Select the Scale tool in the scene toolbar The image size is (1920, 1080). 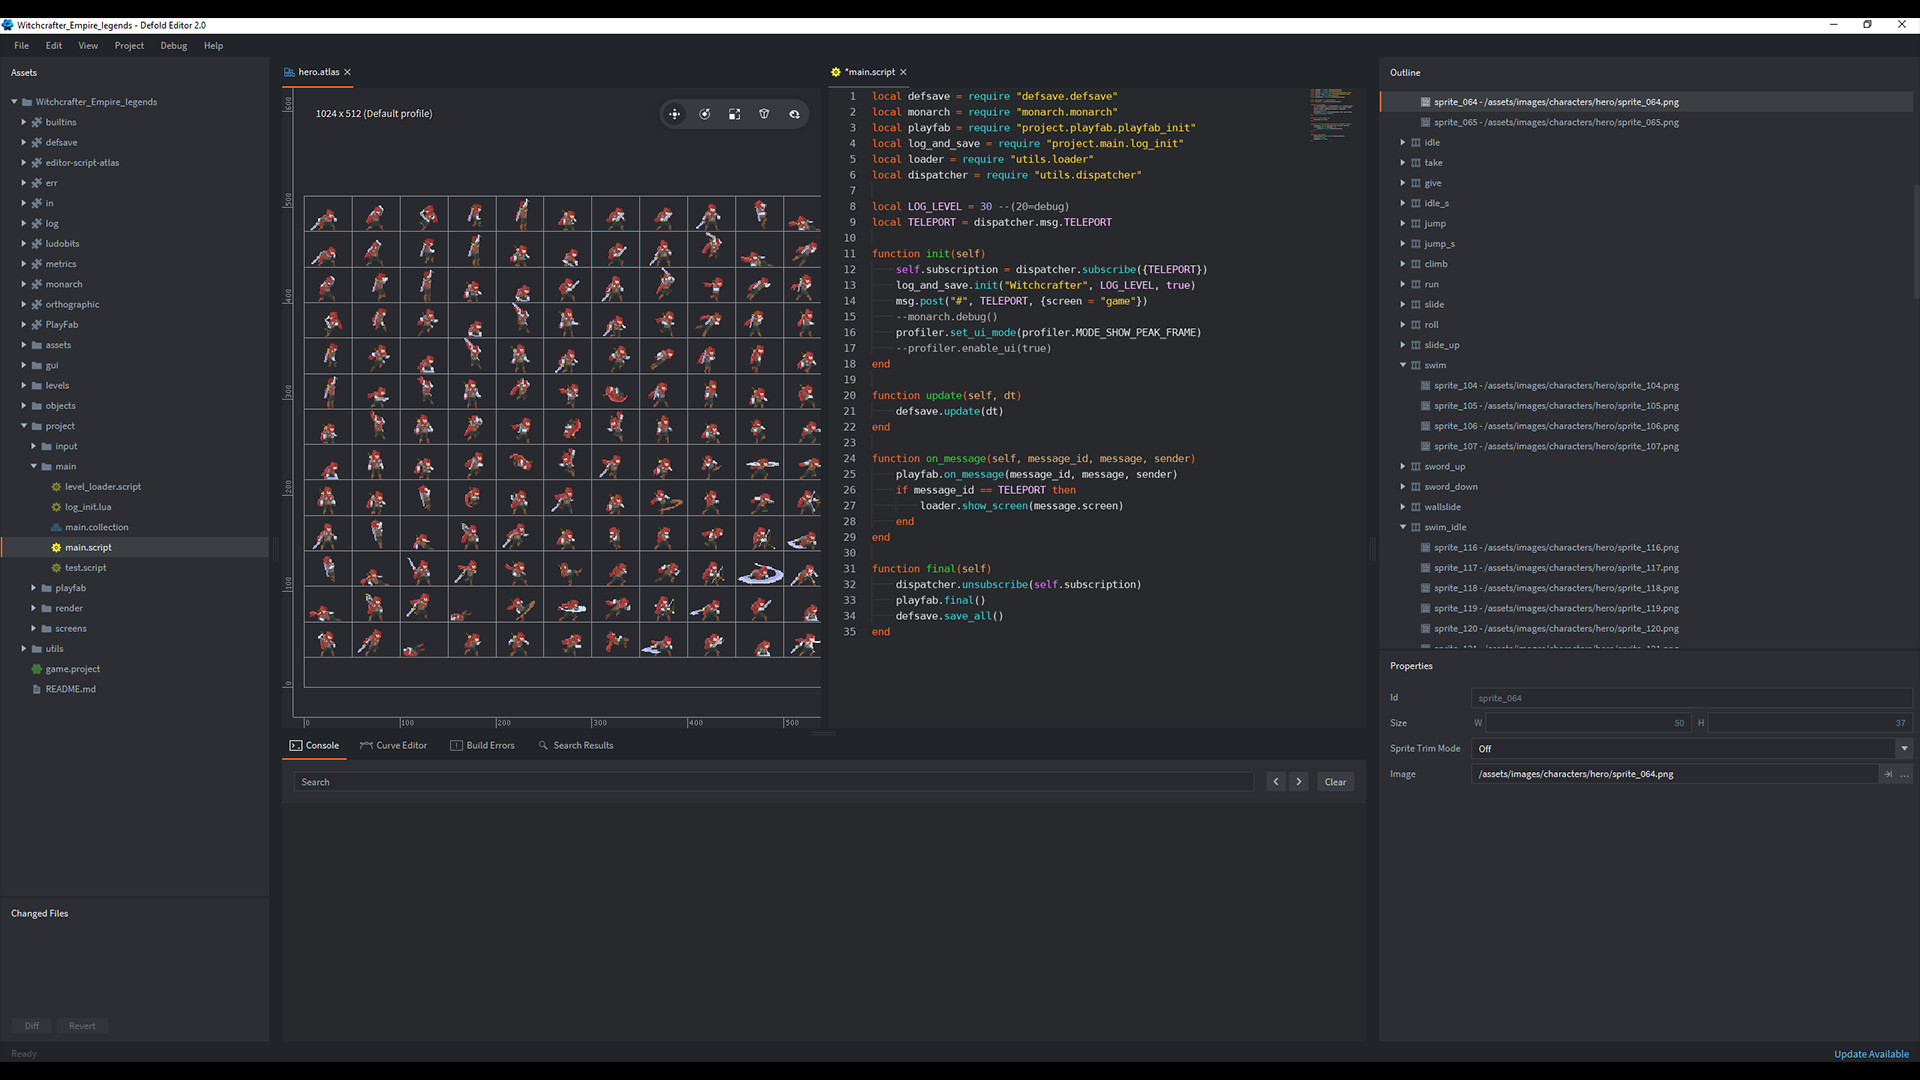tap(735, 114)
